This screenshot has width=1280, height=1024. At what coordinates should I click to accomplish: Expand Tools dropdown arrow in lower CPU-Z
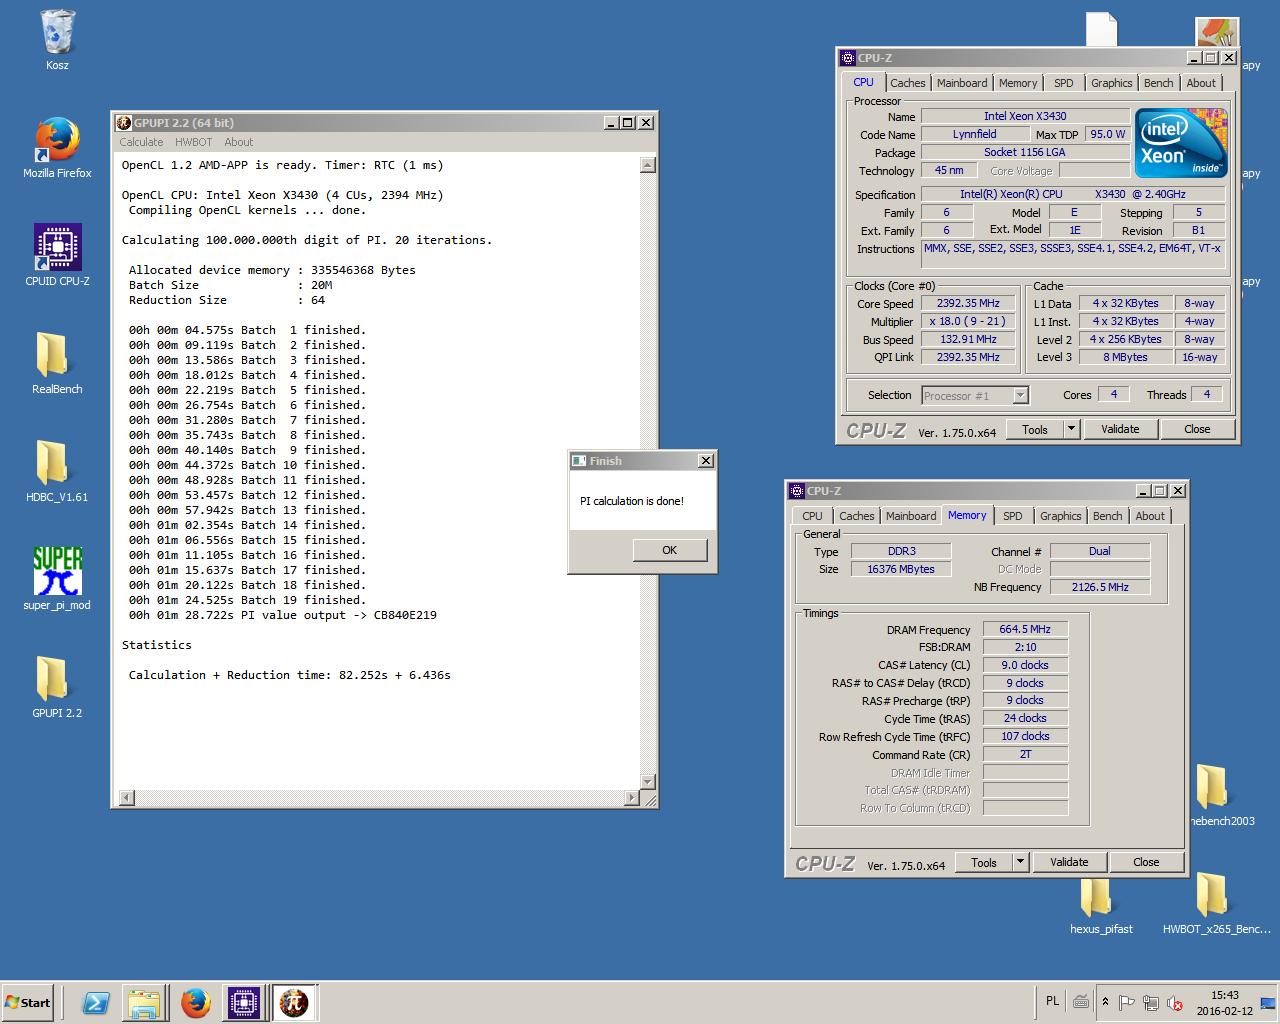(1020, 862)
